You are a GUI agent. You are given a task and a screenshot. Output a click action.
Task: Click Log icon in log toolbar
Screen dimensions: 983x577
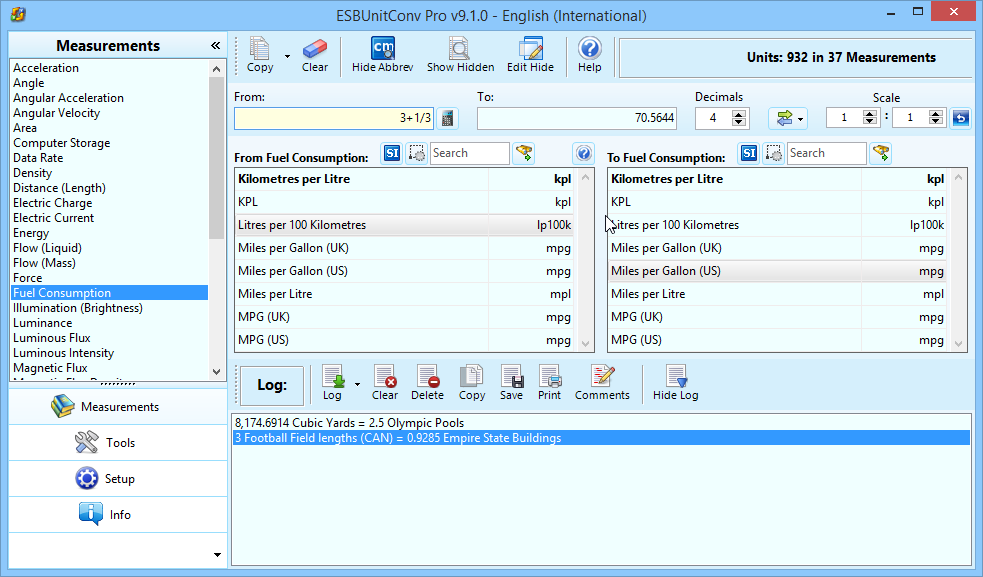click(332, 383)
